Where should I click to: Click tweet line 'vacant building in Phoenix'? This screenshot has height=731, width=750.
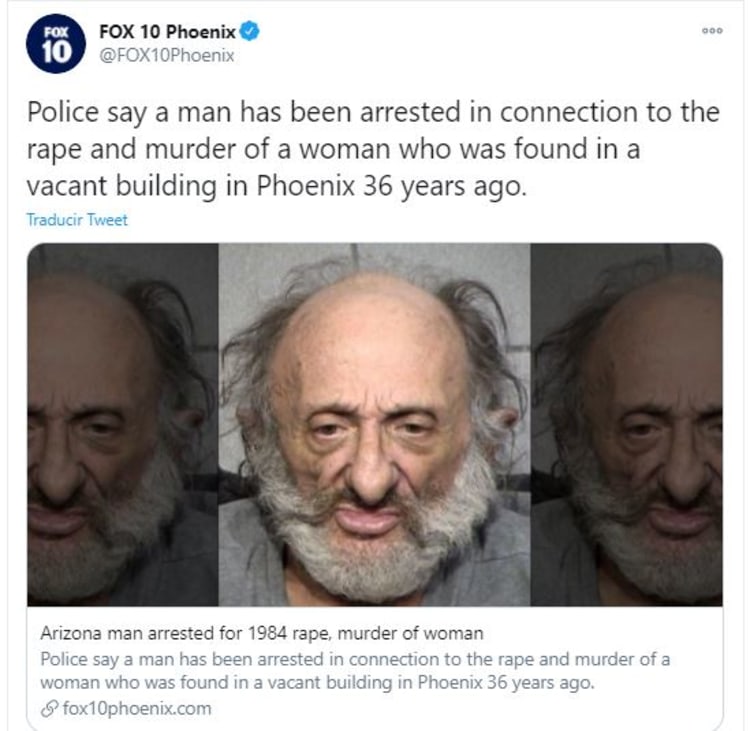point(276,186)
